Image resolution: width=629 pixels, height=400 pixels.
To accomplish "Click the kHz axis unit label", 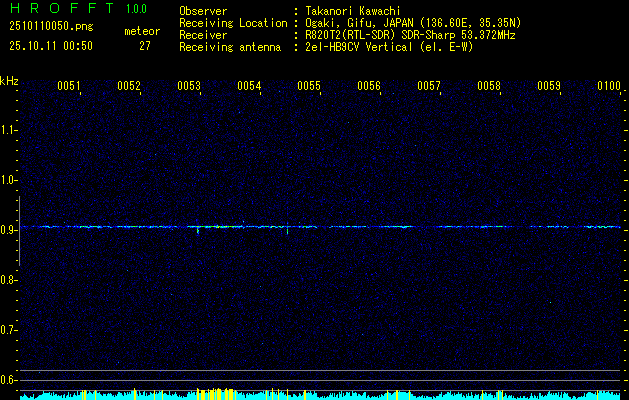I will (x=9, y=81).
